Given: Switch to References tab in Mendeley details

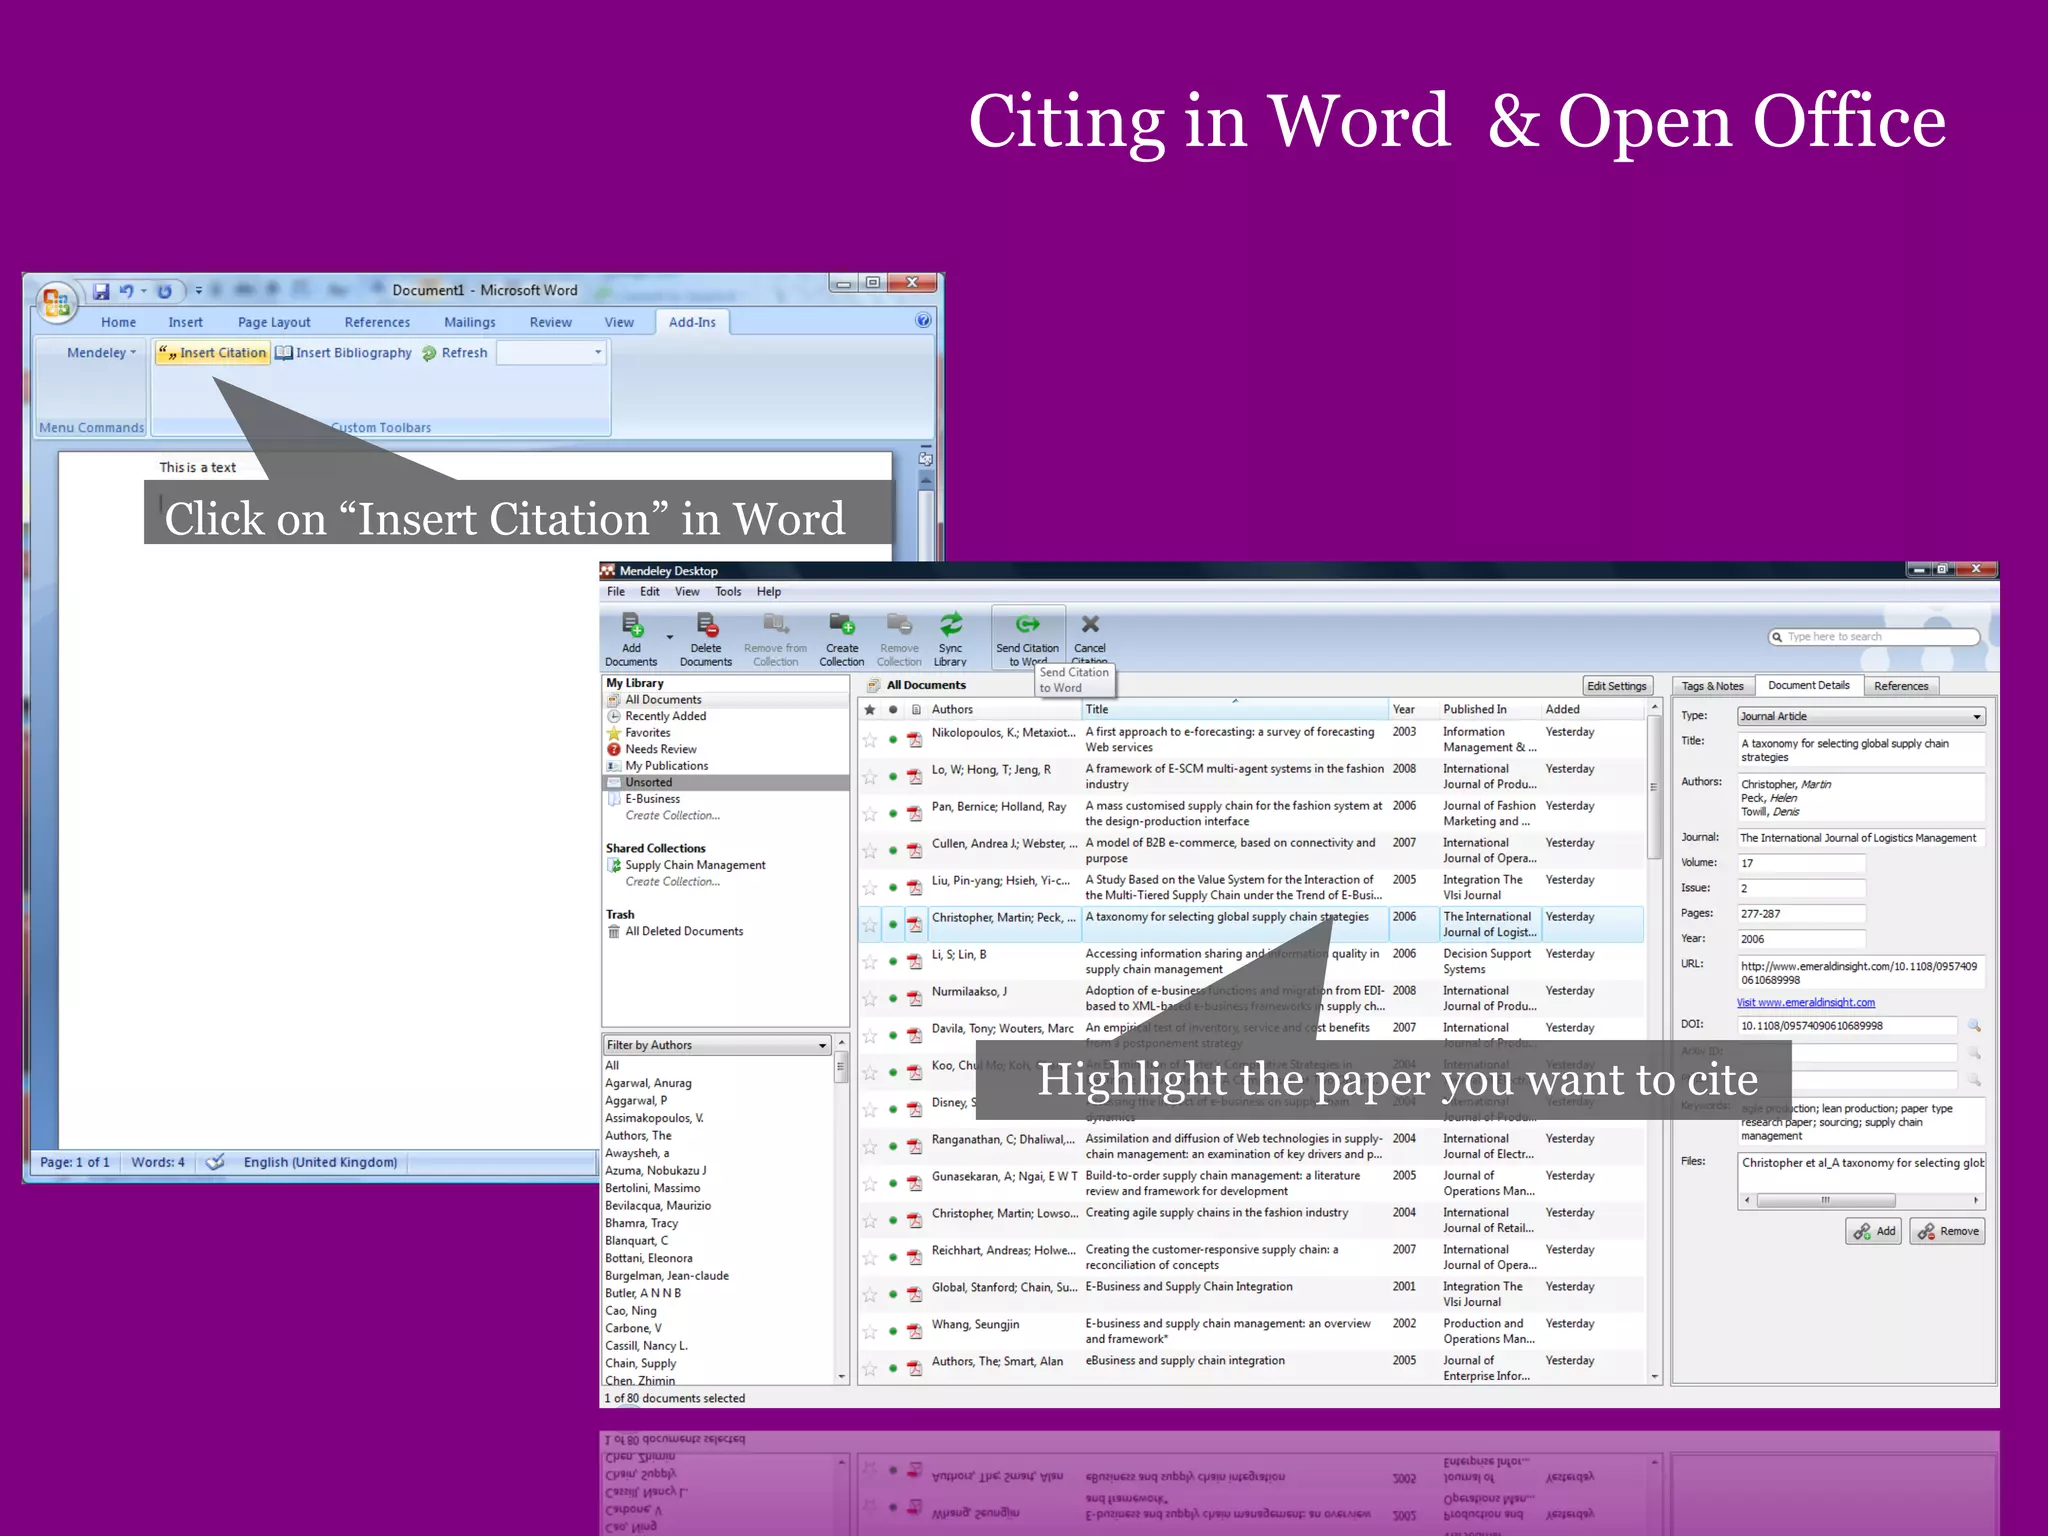Looking at the screenshot, I should (1901, 686).
